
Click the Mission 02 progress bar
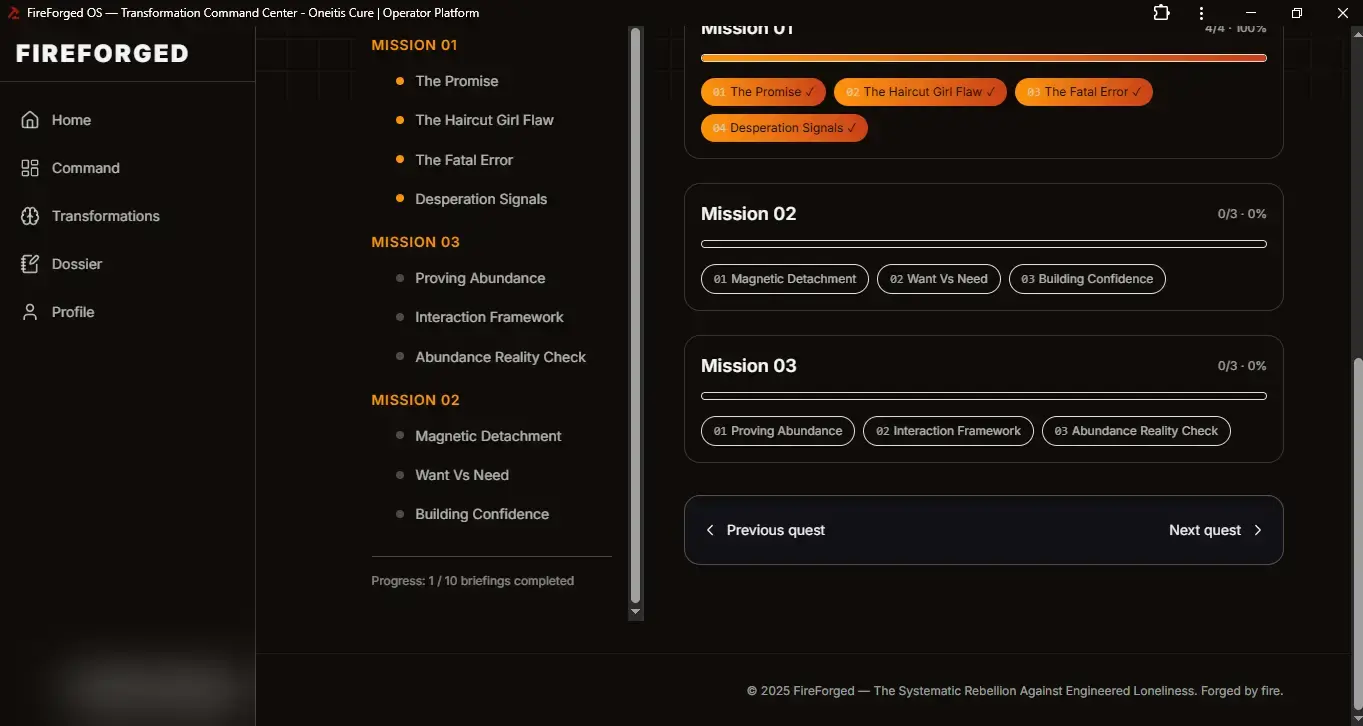click(x=983, y=244)
